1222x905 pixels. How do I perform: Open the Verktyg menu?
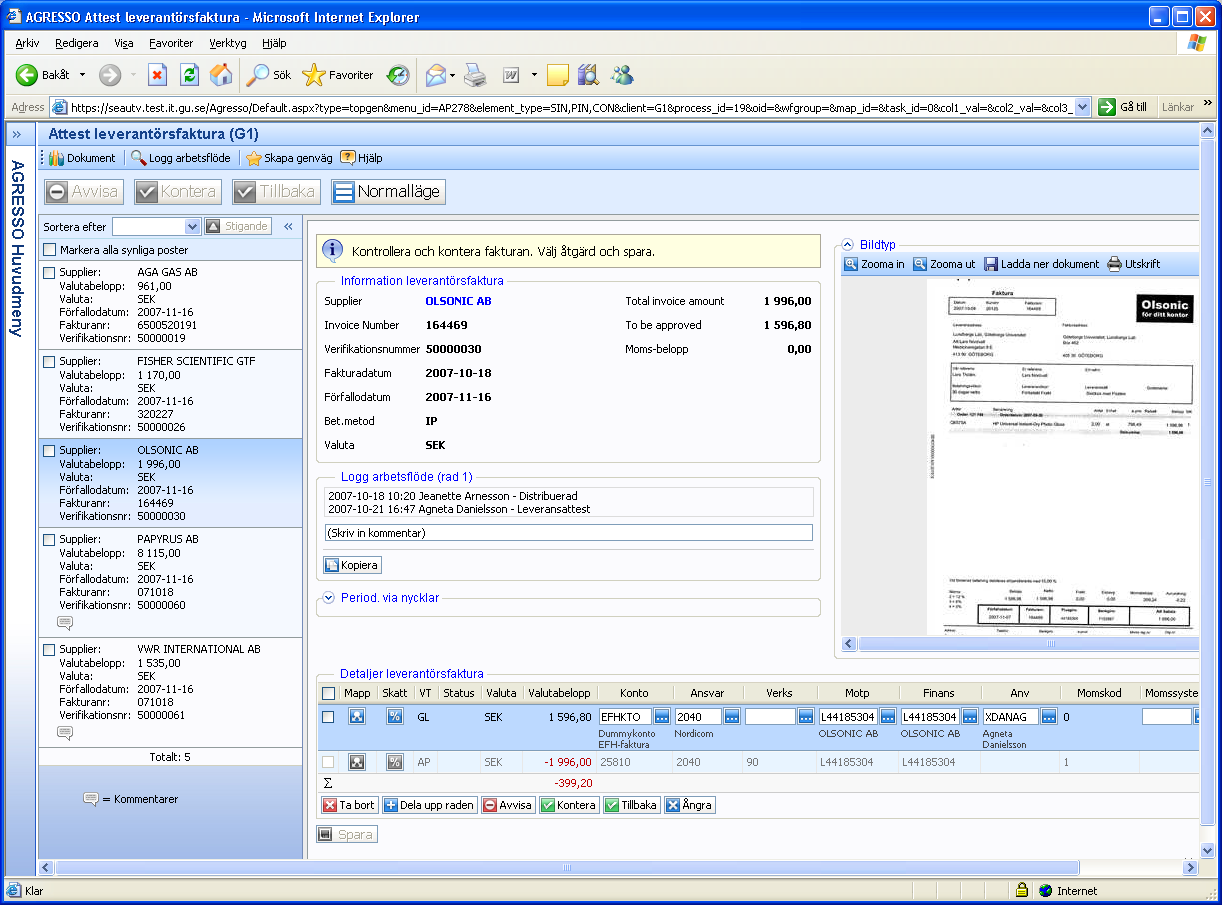228,43
